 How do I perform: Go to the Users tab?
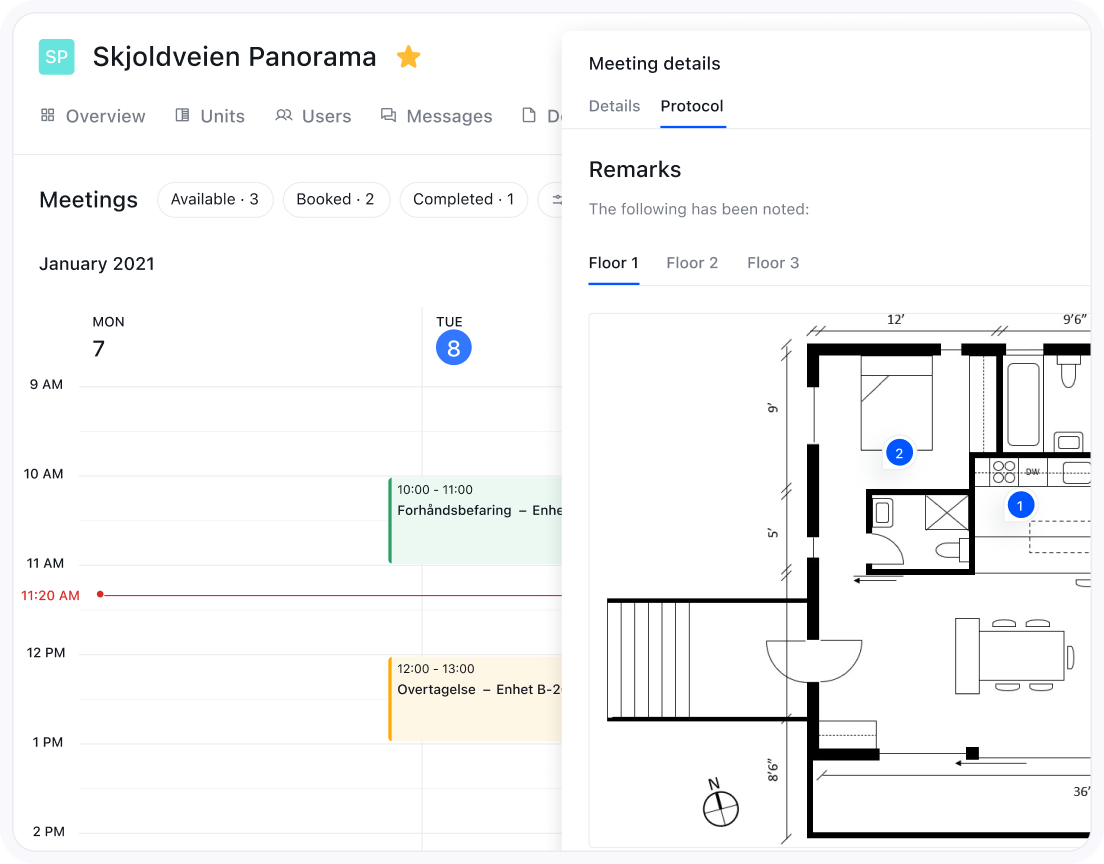pos(313,116)
